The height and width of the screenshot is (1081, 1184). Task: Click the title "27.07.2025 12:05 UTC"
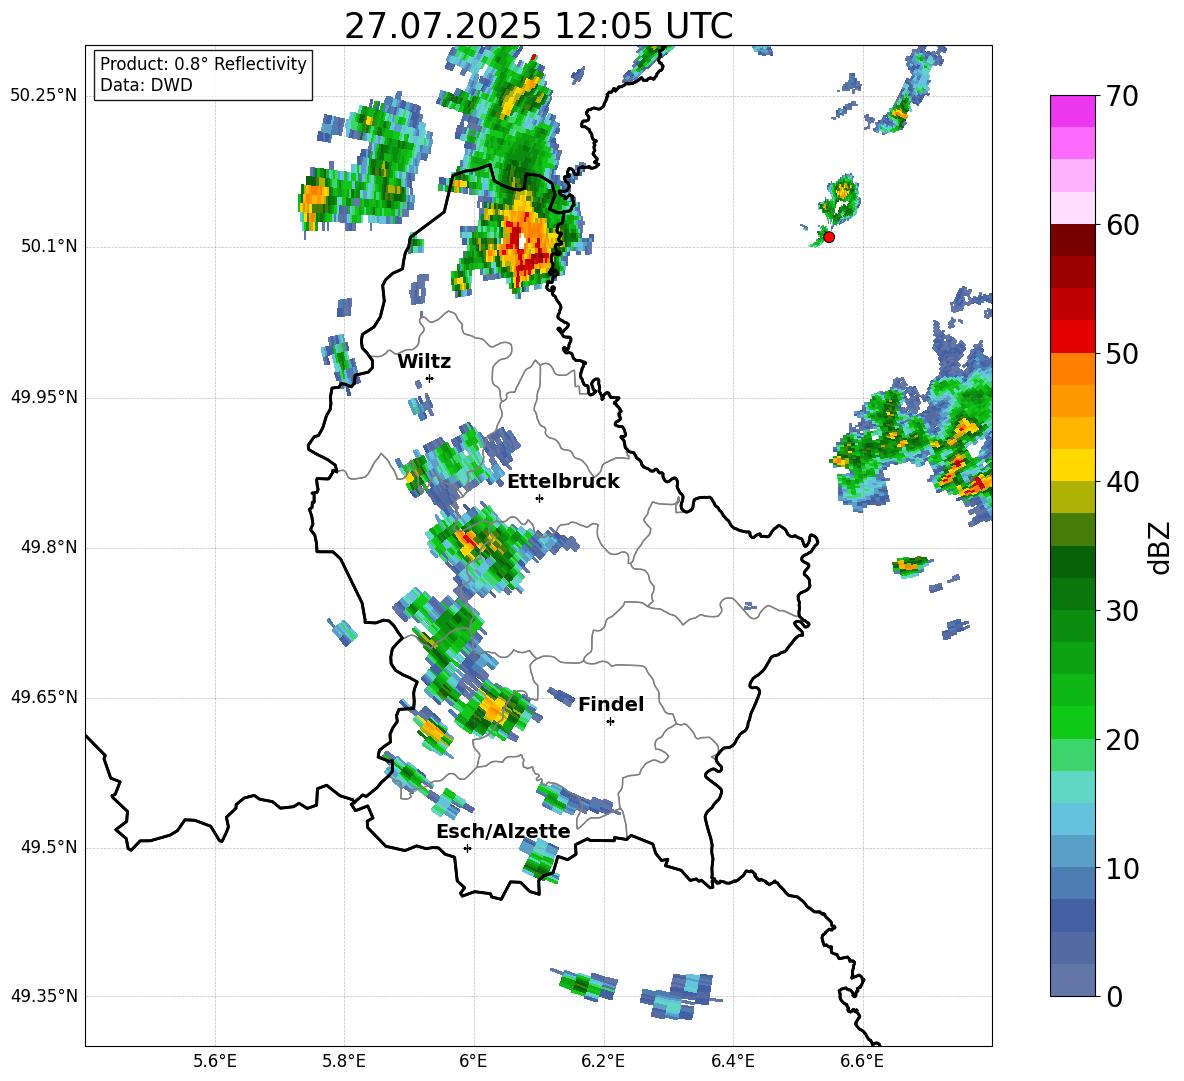[538, 26]
